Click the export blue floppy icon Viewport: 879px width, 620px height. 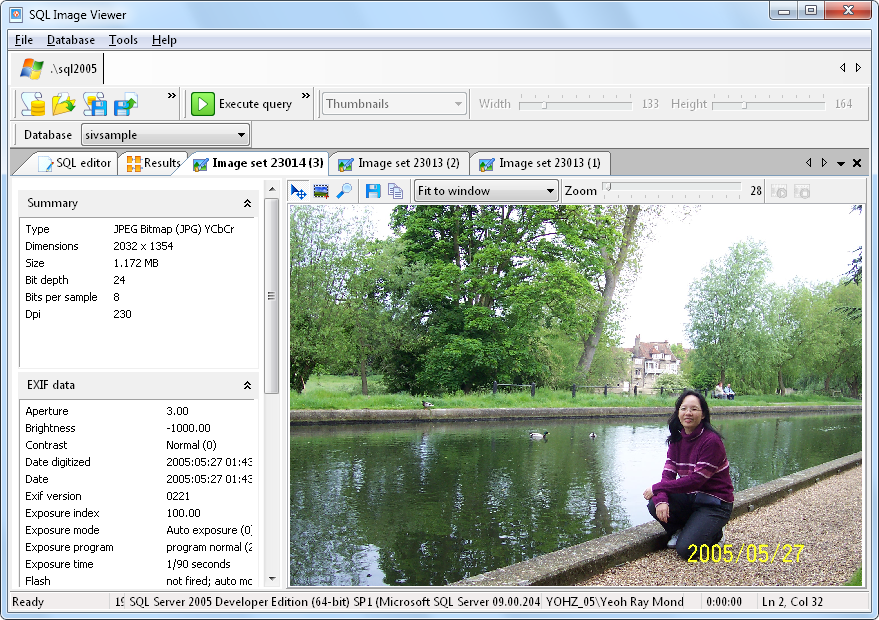tap(126, 103)
